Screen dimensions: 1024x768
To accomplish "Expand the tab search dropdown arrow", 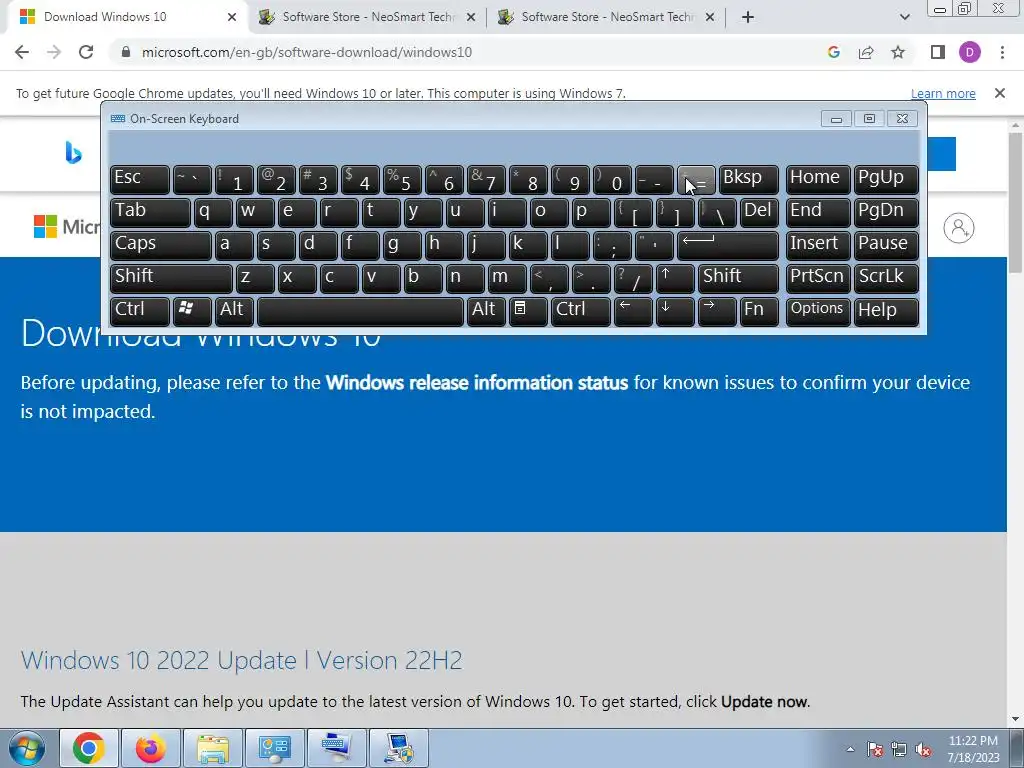I will coord(904,17).
